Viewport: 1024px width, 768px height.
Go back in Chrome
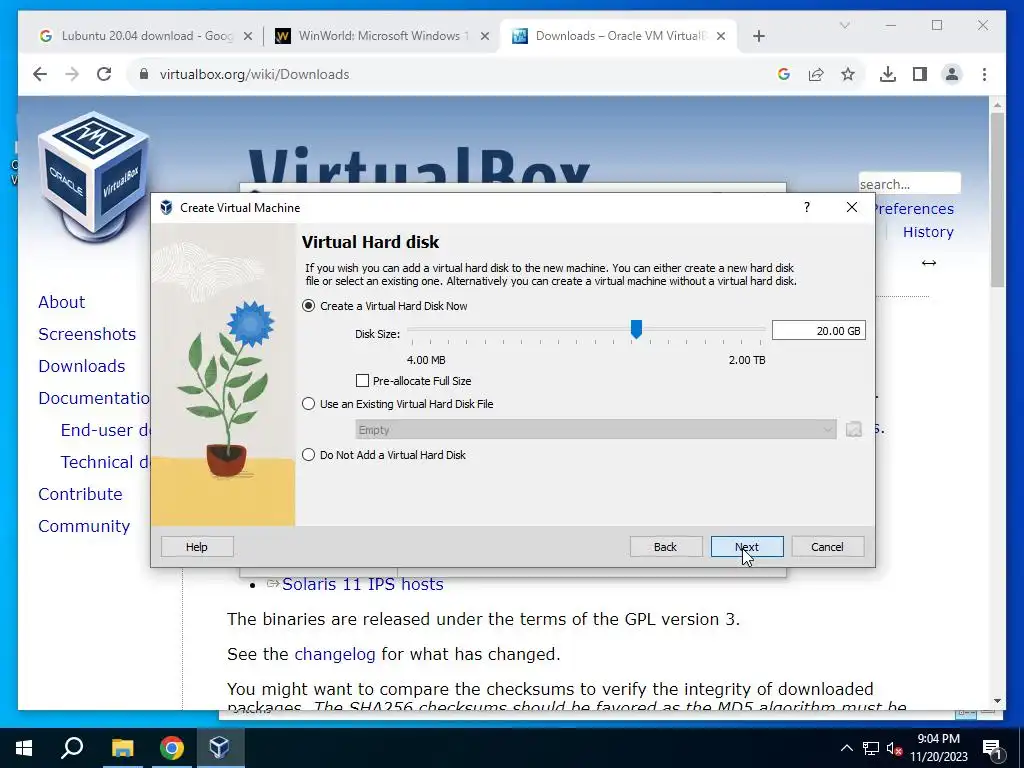pyautogui.click(x=40, y=74)
